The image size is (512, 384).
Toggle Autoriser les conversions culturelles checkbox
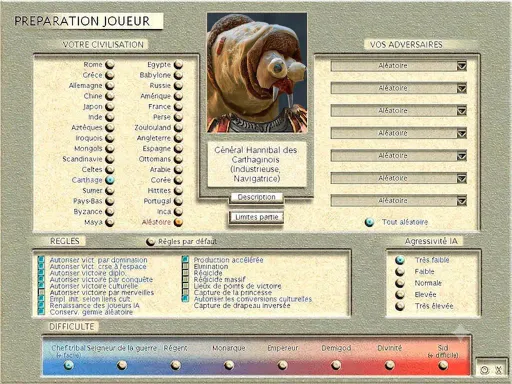click(x=185, y=299)
